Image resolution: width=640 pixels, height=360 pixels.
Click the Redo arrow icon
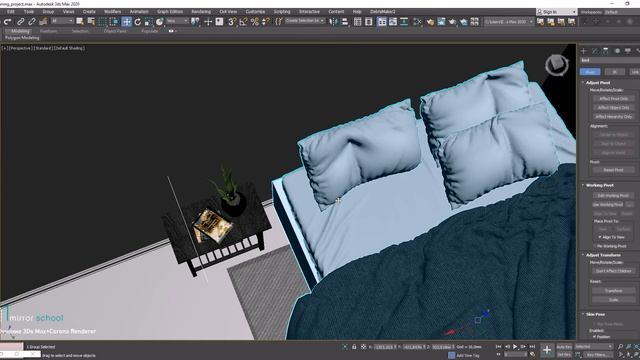pos(7,22)
